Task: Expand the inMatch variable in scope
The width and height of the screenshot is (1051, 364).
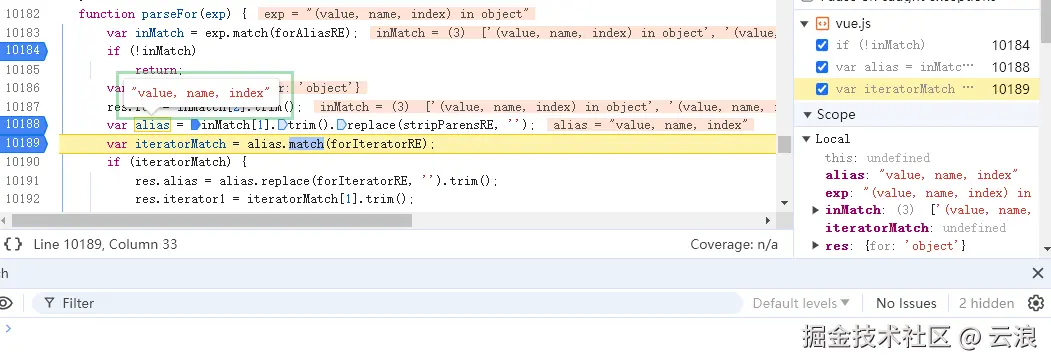Action: tap(816, 210)
